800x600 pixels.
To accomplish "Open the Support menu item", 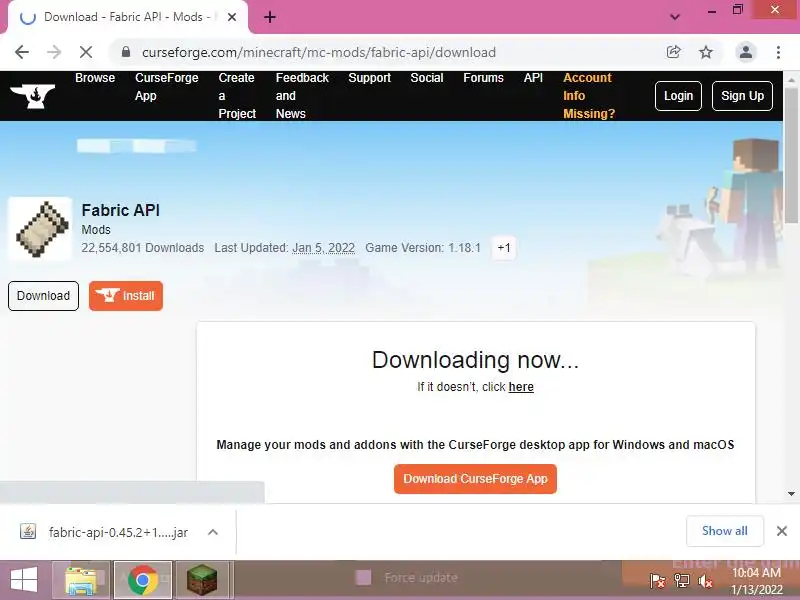I will click(x=369, y=78).
